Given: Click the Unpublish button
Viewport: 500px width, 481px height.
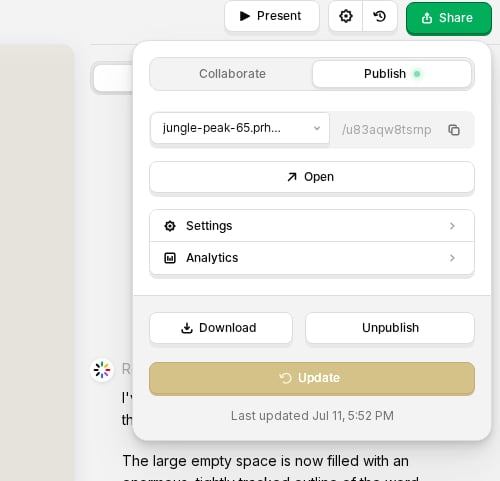Looking at the screenshot, I should [x=390, y=328].
